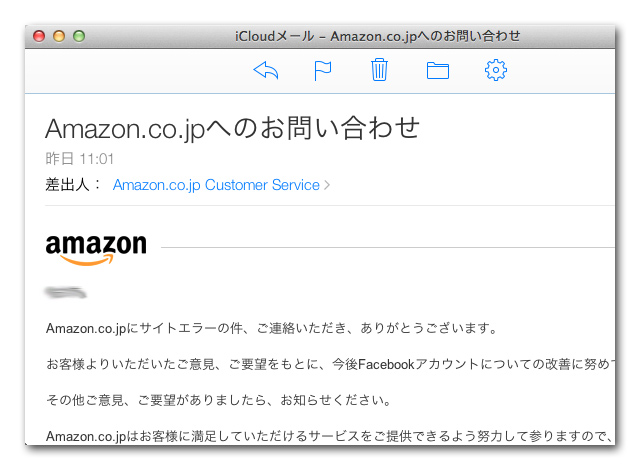Expand the chevron next to the sender name
640x470 pixels.
click(x=328, y=185)
